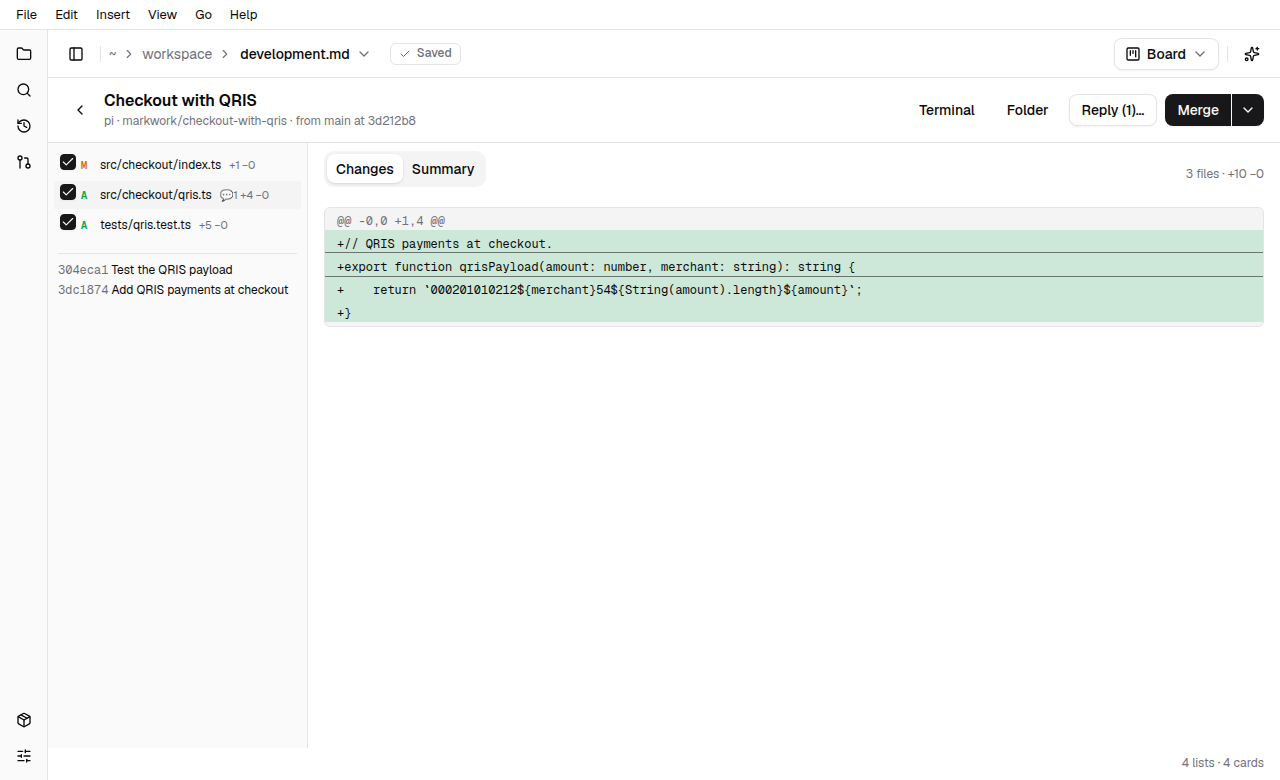Click the Folder button

(x=1027, y=110)
